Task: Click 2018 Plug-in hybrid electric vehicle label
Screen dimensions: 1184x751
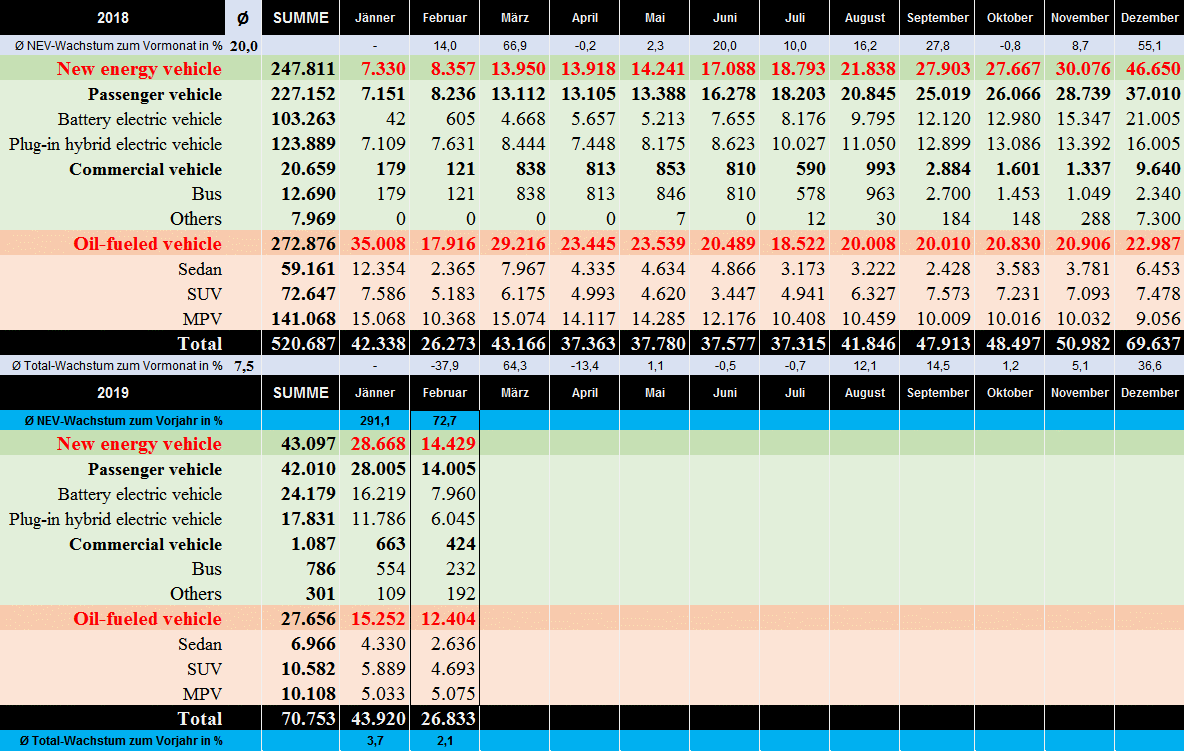Action: tap(116, 144)
